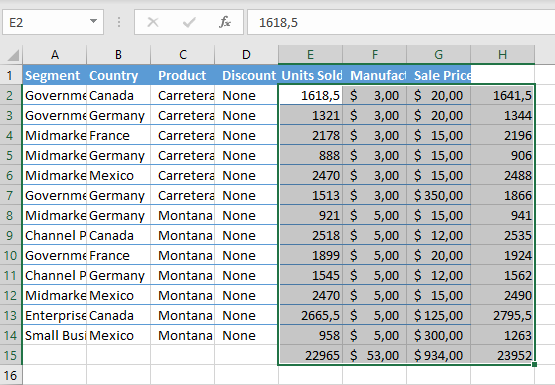
Task: Open the Name Box dropdown arrow
Action: tap(93, 22)
